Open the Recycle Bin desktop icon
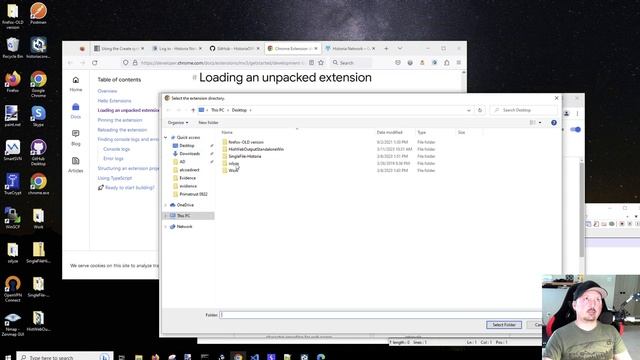This screenshot has width=640, height=360. pyautogui.click(x=13, y=47)
